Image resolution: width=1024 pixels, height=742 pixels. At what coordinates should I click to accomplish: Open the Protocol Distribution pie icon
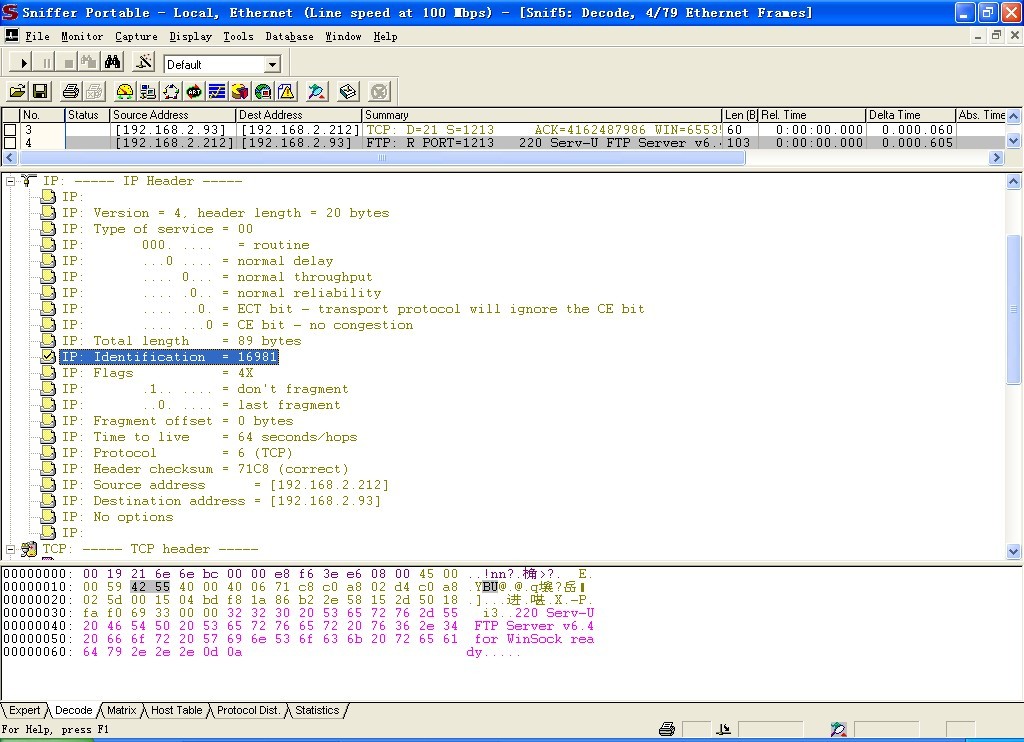coord(240,91)
